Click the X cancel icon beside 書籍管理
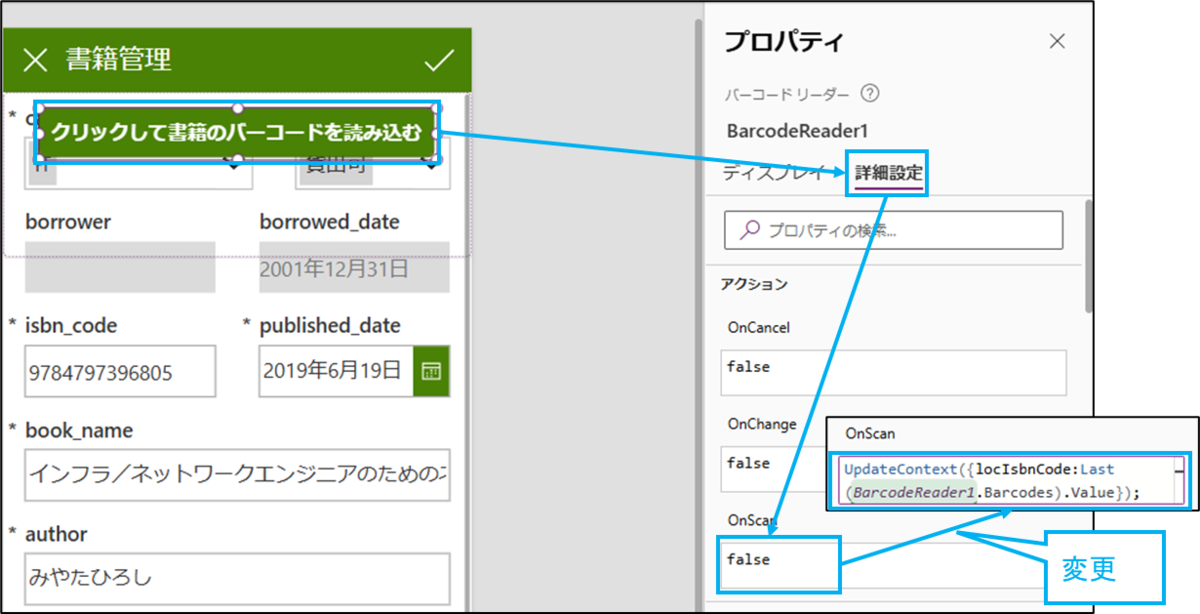 (x=35, y=61)
